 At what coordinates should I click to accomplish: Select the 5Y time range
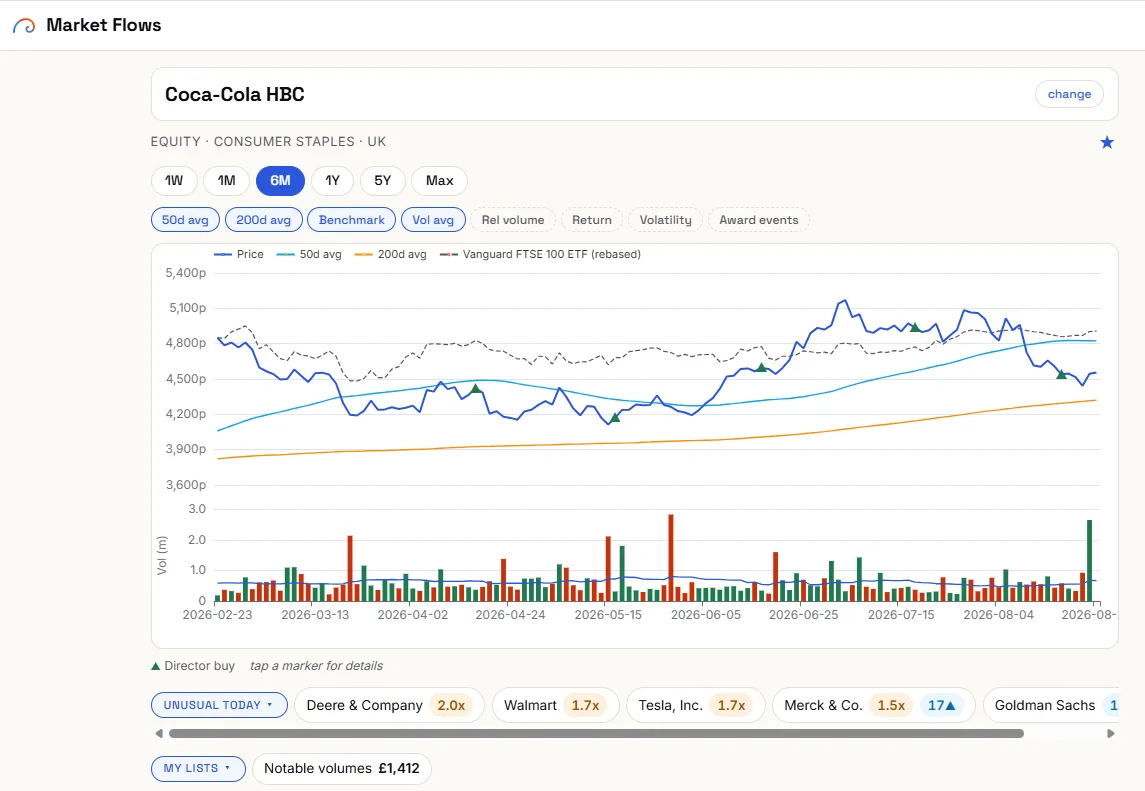point(383,181)
